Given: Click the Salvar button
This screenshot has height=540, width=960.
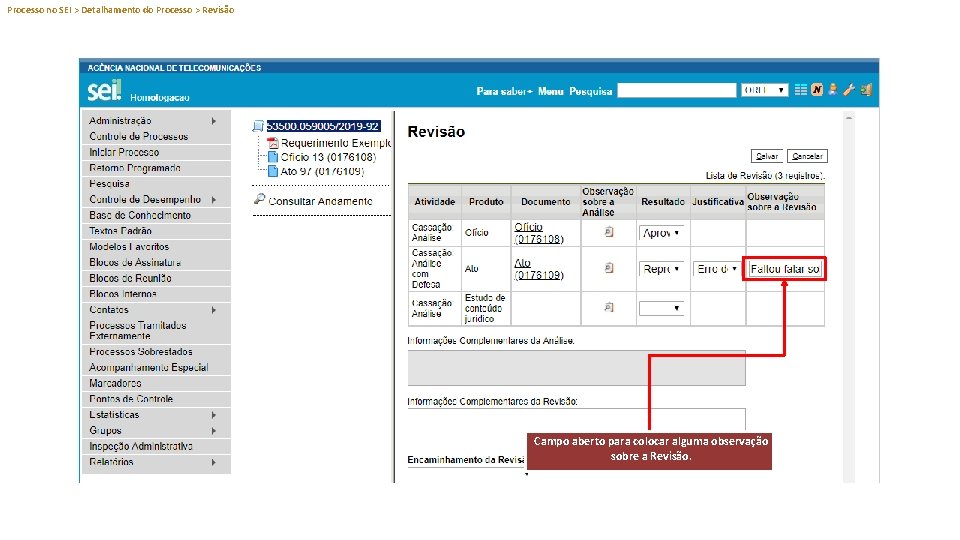Looking at the screenshot, I should click(x=767, y=156).
